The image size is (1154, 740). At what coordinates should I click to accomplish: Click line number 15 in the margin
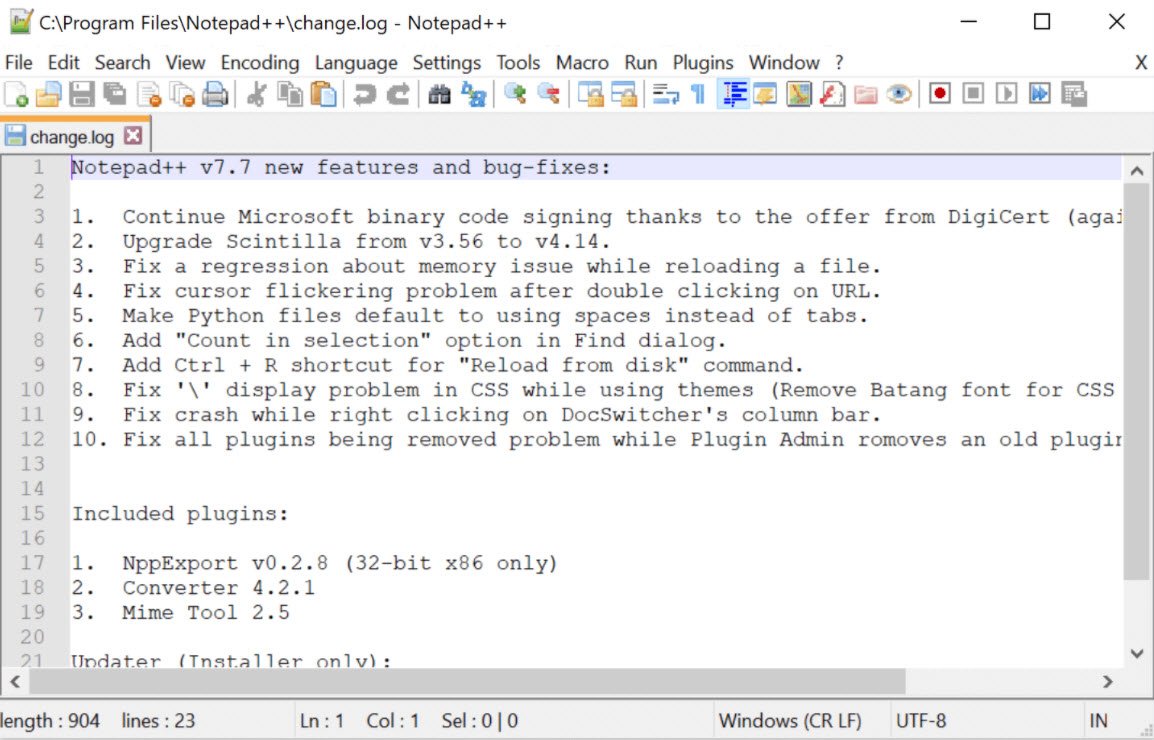(x=32, y=513)
